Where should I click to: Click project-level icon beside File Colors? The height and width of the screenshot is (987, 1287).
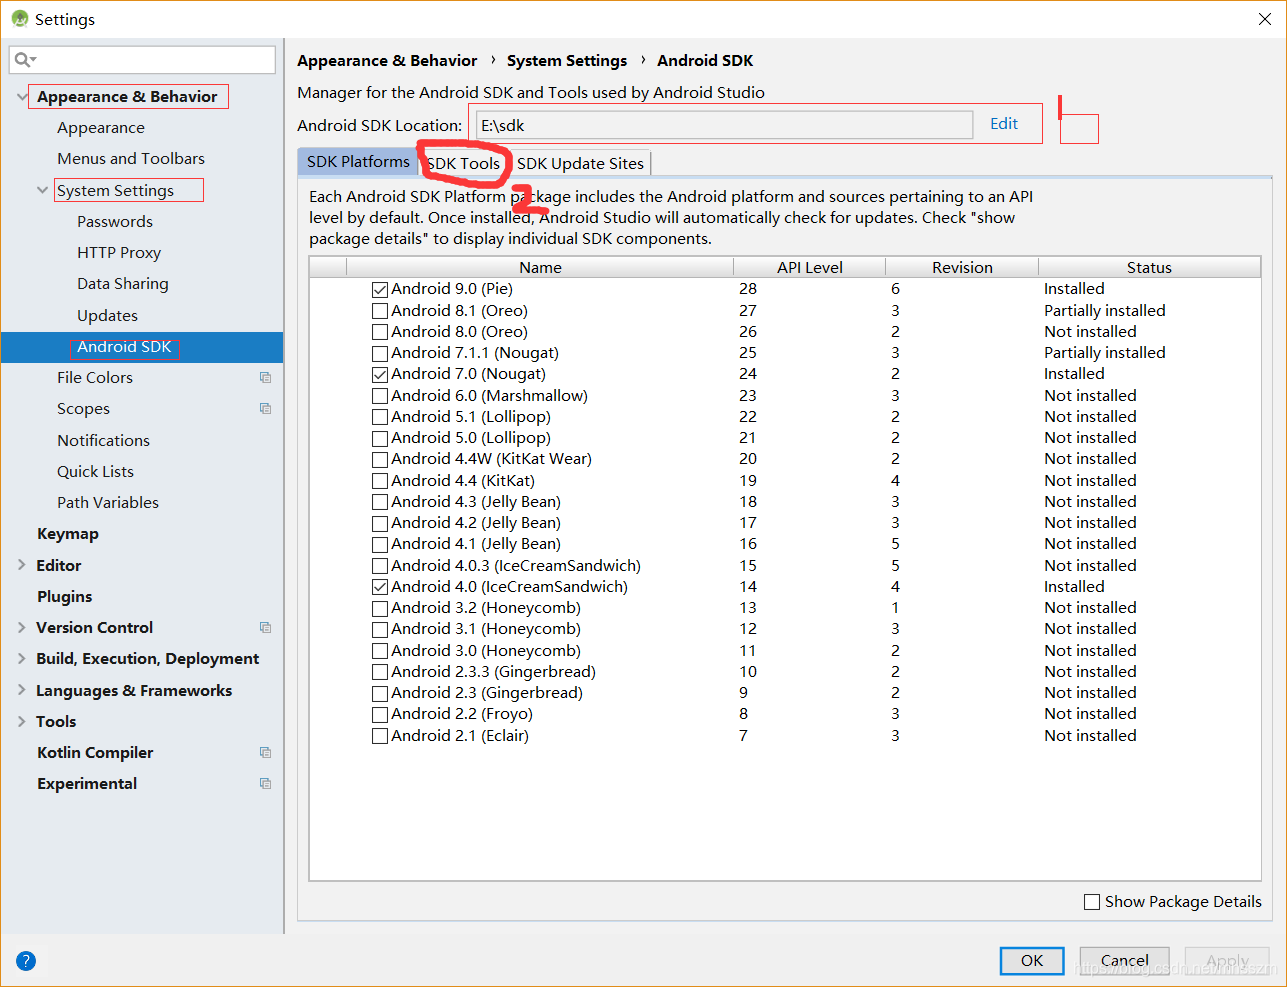265,377
